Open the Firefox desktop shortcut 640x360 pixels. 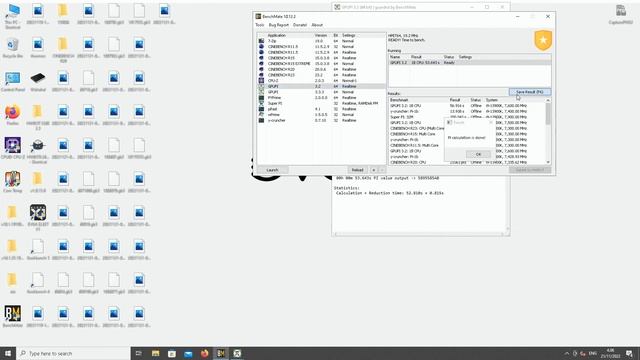[x=13, y=115]
